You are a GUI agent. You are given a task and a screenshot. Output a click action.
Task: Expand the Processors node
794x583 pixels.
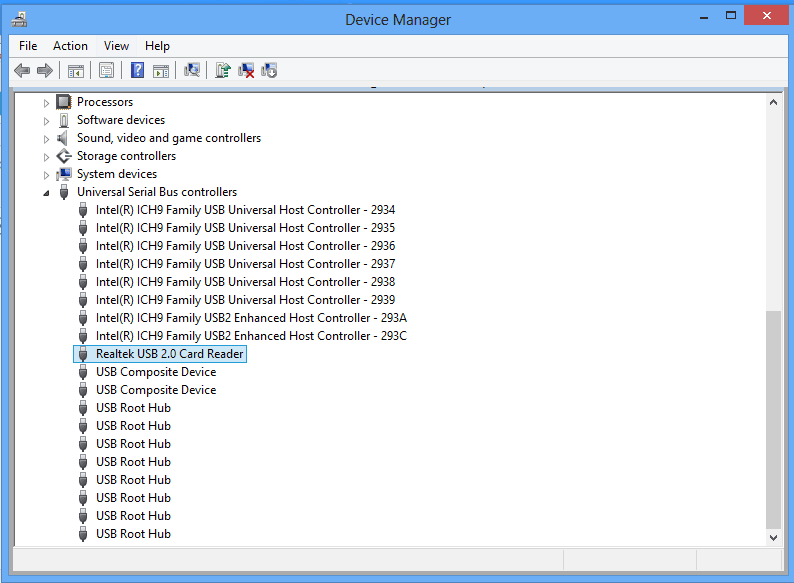coord(46,103)
